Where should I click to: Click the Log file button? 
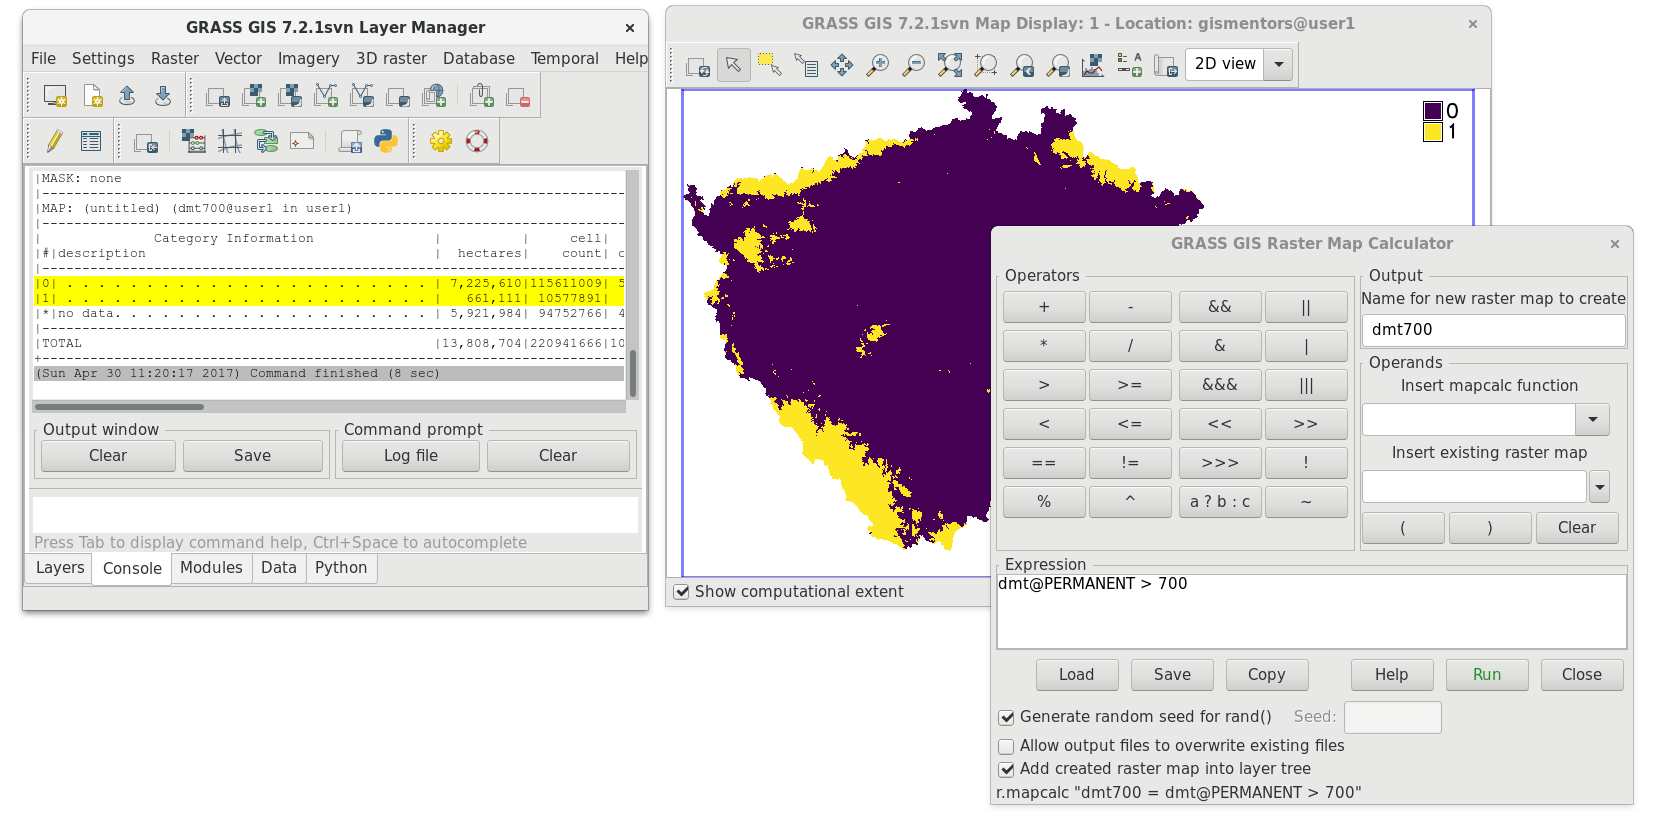pyautogui.click(x=411, y=456)
